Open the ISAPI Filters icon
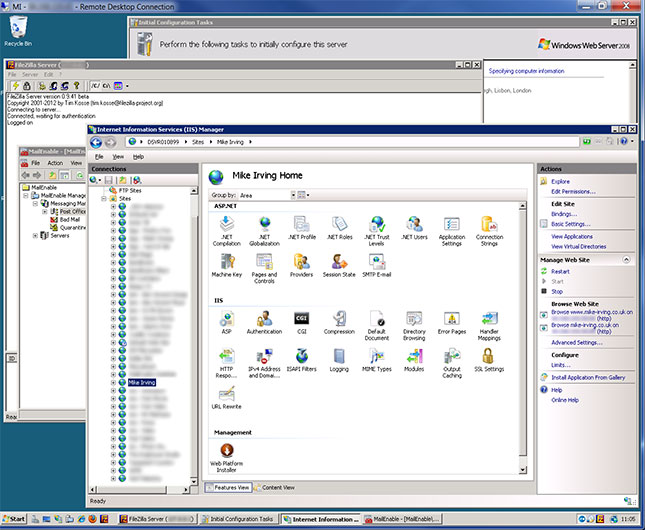 pyautogui.click(x=302, y=360)
